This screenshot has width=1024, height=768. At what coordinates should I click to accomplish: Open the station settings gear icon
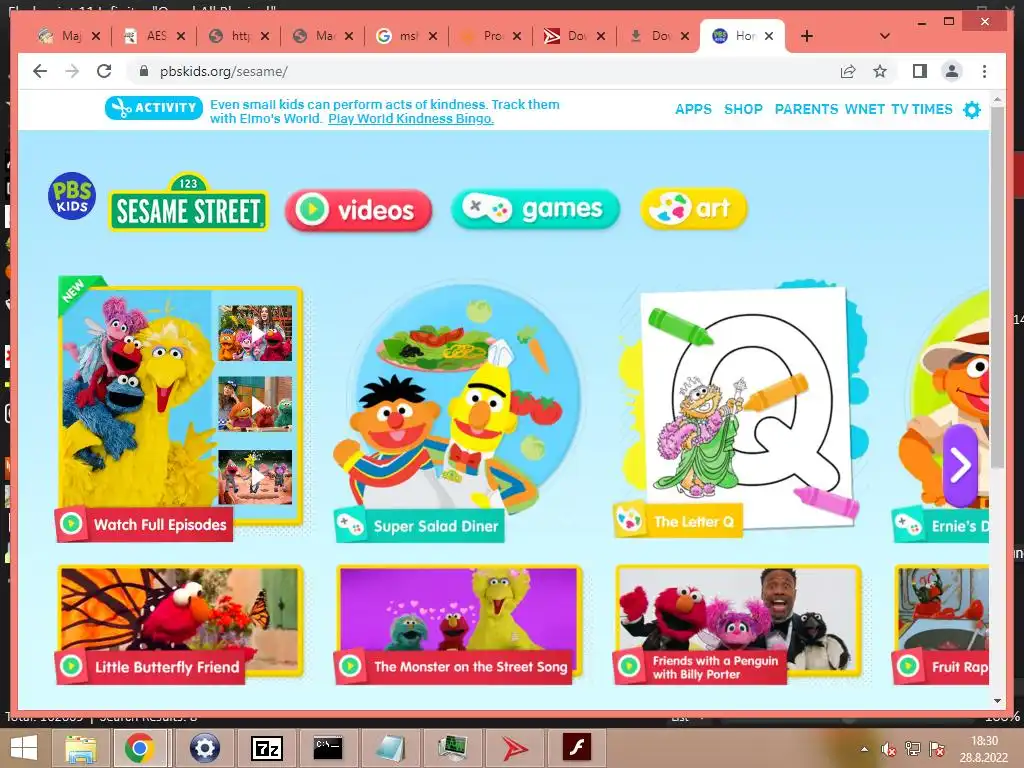[972, 110]
